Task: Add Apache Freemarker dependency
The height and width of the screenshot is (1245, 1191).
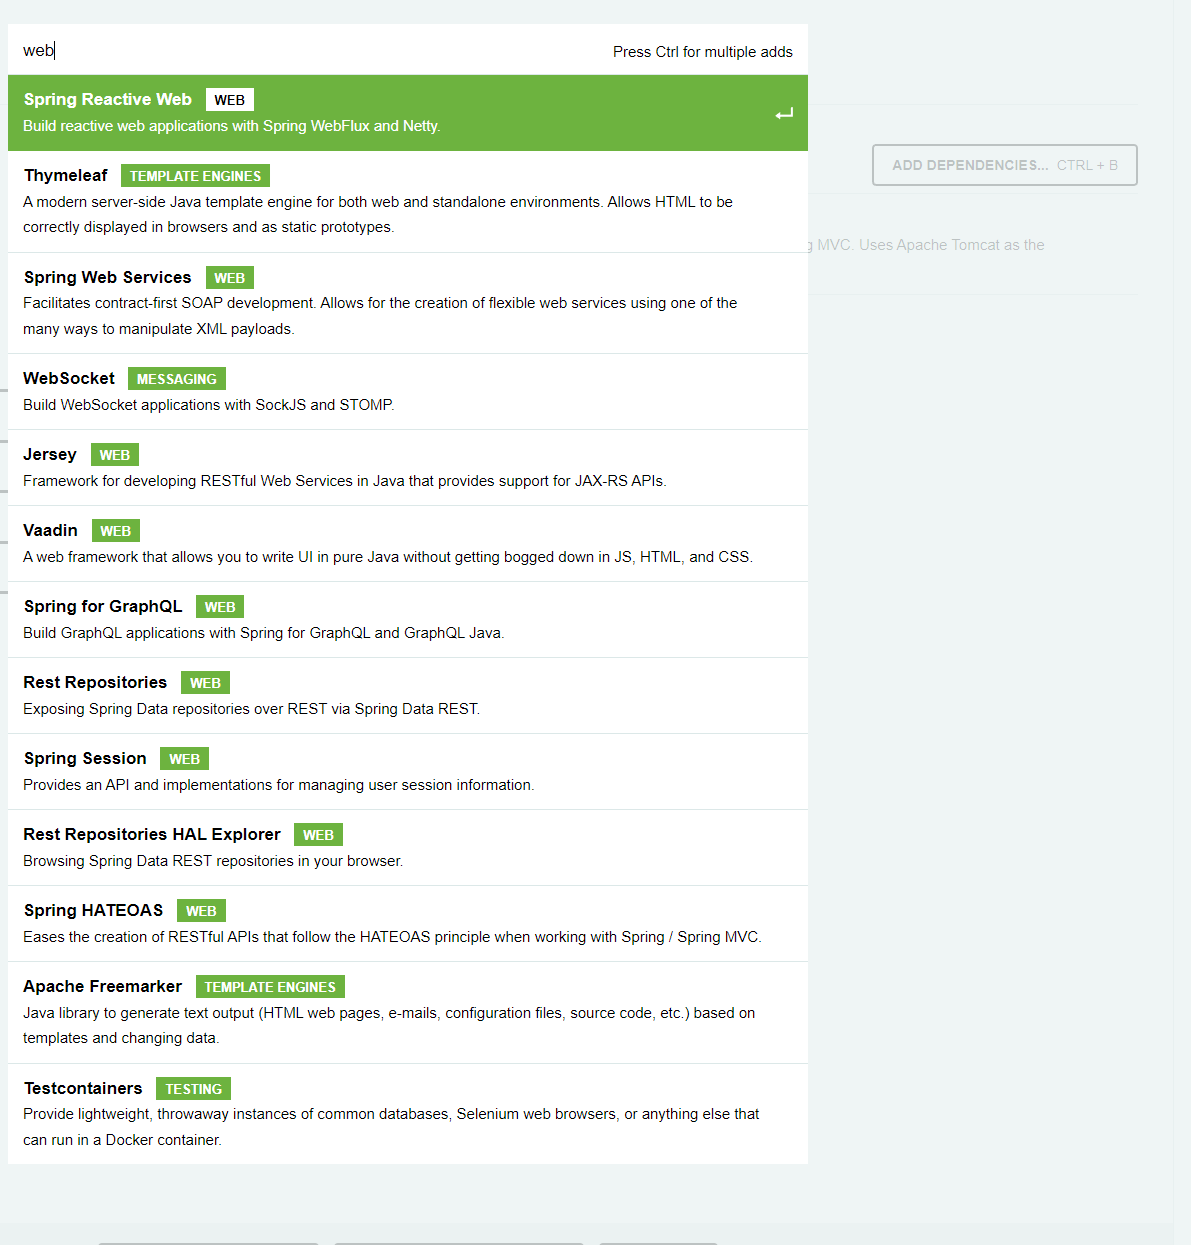Action: [408, 1013]
